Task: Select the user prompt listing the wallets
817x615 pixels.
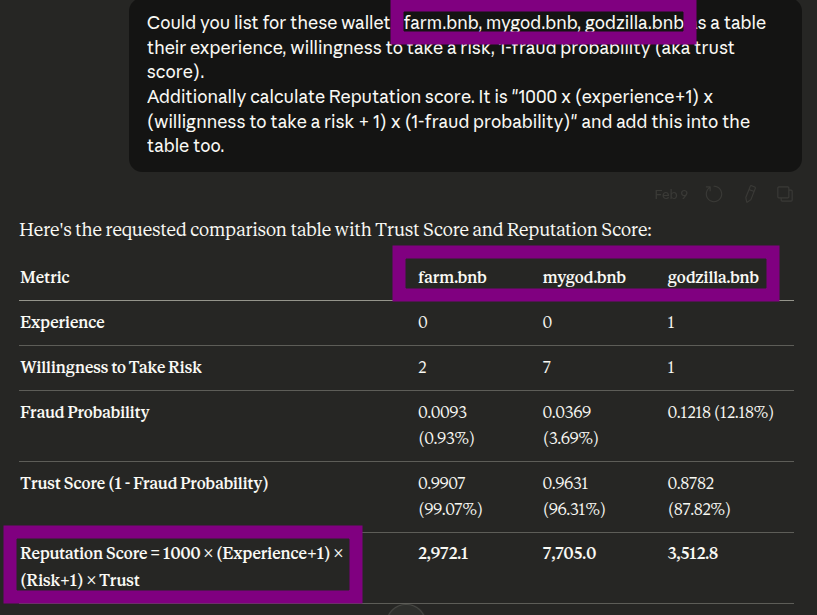Action: click(465, 84)
